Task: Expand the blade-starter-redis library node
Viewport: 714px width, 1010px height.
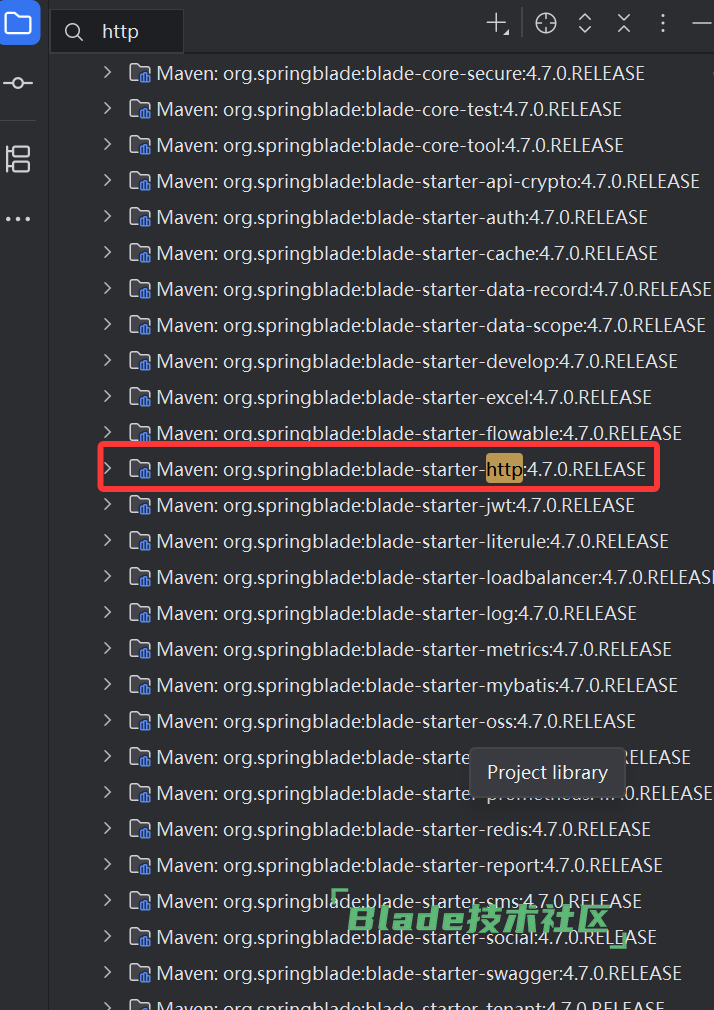Action: click(x=108, y=828)
